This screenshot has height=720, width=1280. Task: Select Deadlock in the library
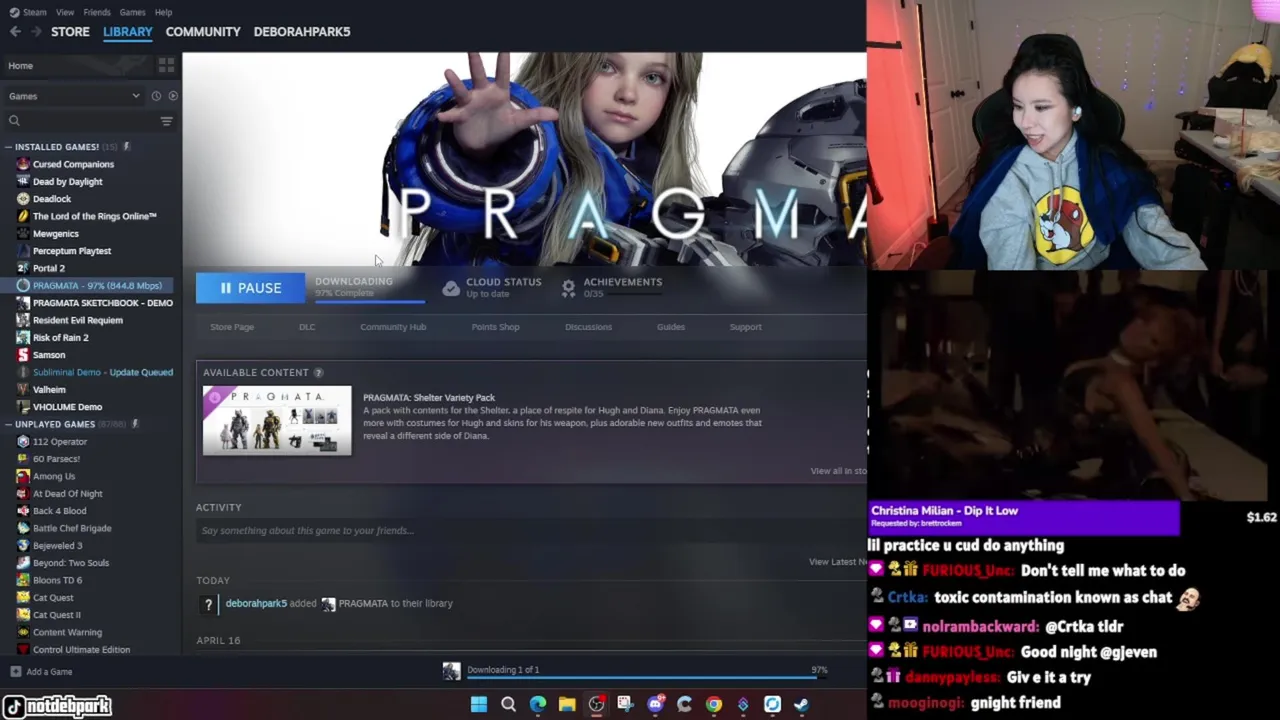pyautogui.click(x=52, y=199)
